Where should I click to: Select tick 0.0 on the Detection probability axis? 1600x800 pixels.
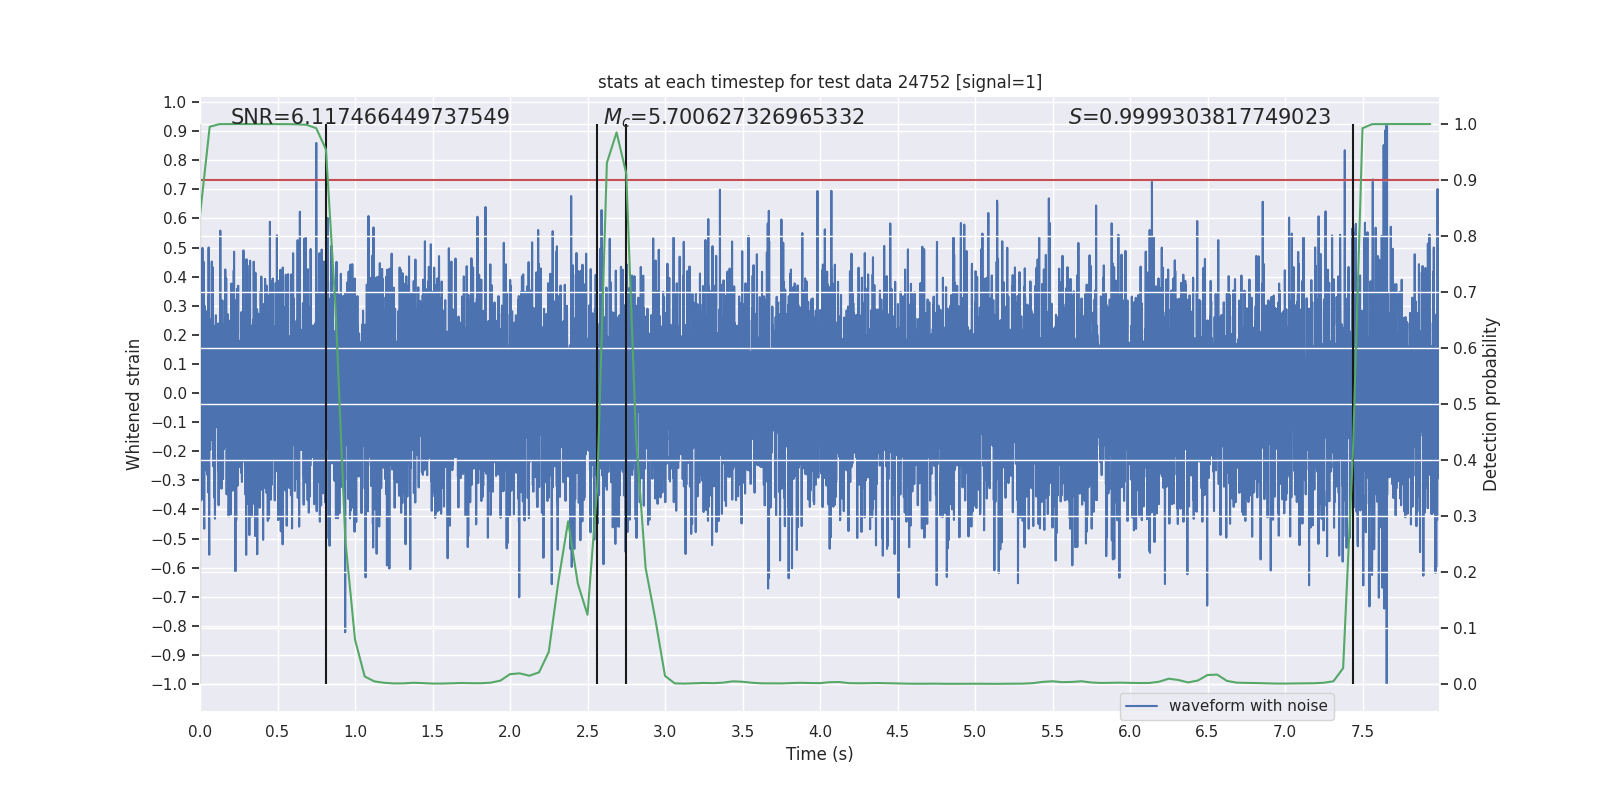(1465, 684)
